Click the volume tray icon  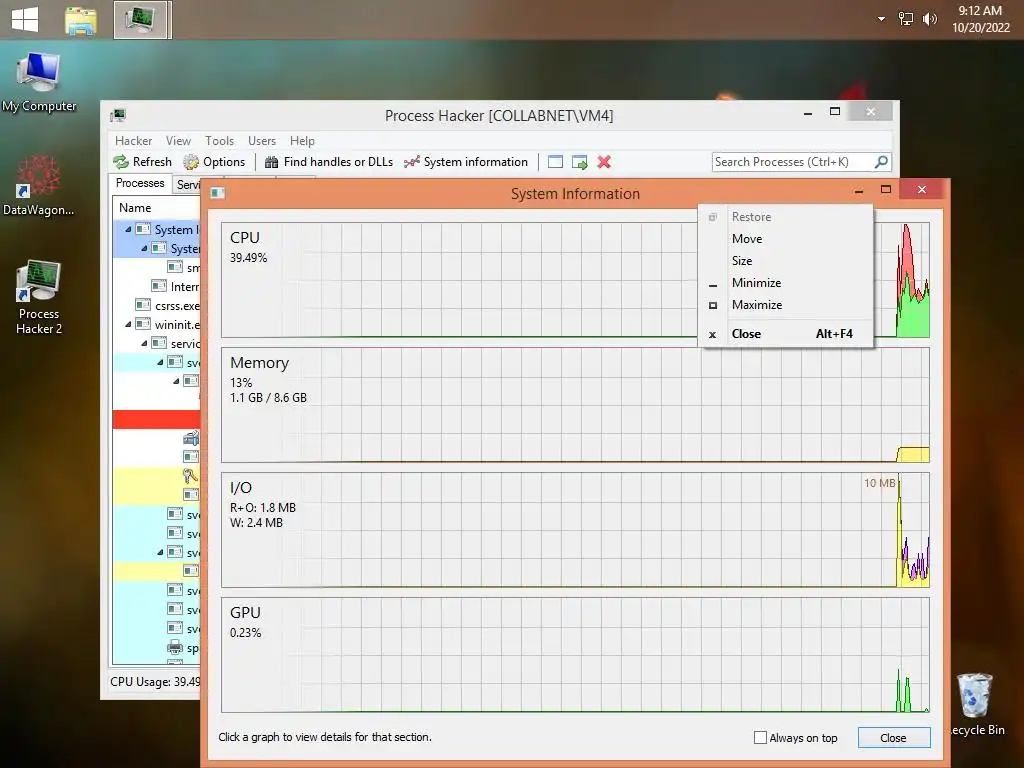929,19
